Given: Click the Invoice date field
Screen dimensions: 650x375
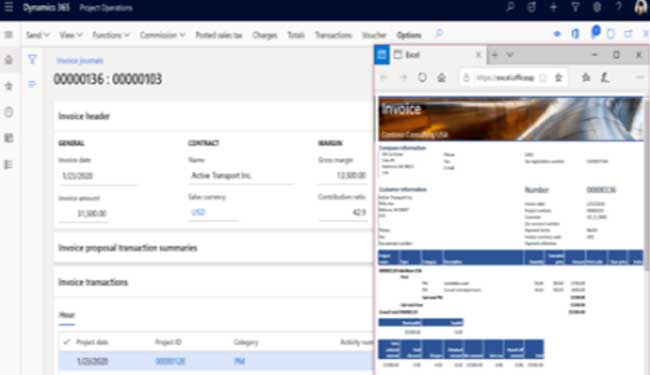Looking at the screenshot, I should click(97, 176).
